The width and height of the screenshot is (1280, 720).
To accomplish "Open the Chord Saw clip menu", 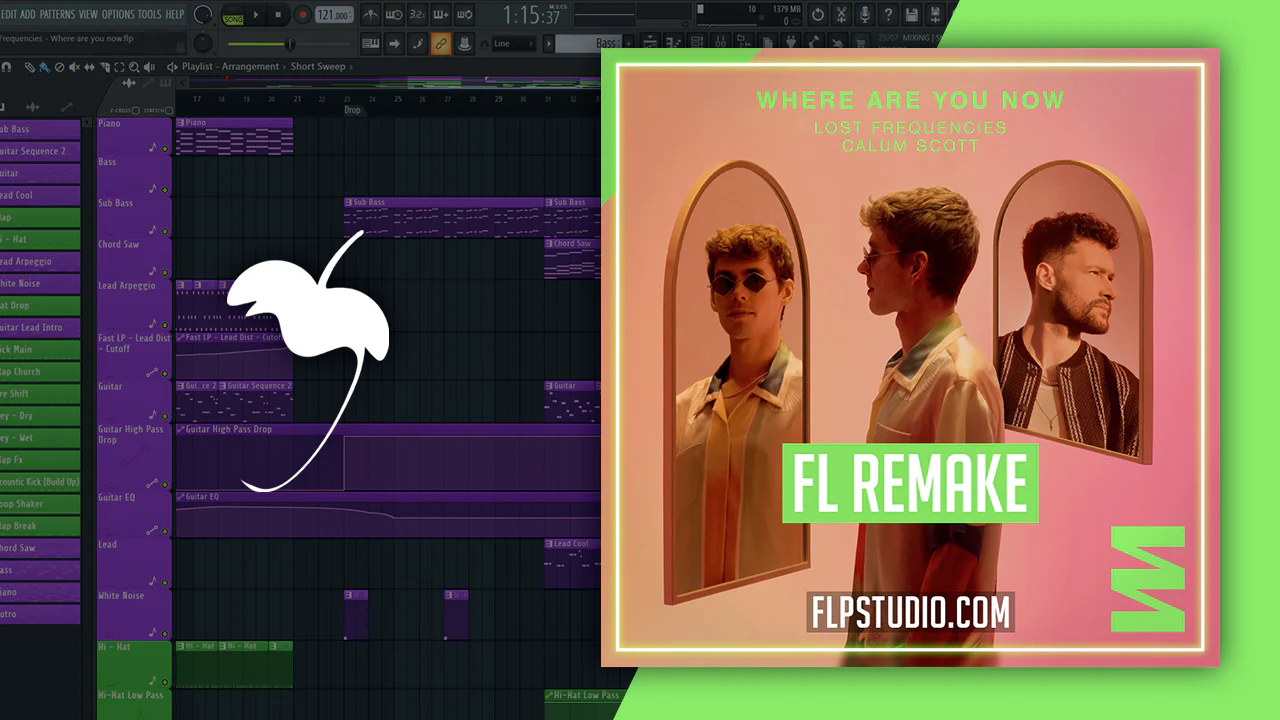I will point(549,243).
